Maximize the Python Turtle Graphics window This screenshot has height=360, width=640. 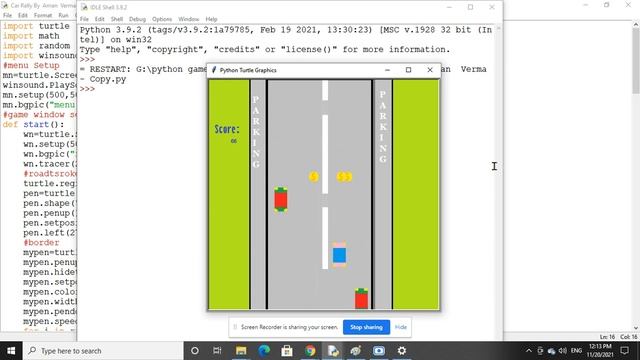pyautogui.click(x=408, y=70)
